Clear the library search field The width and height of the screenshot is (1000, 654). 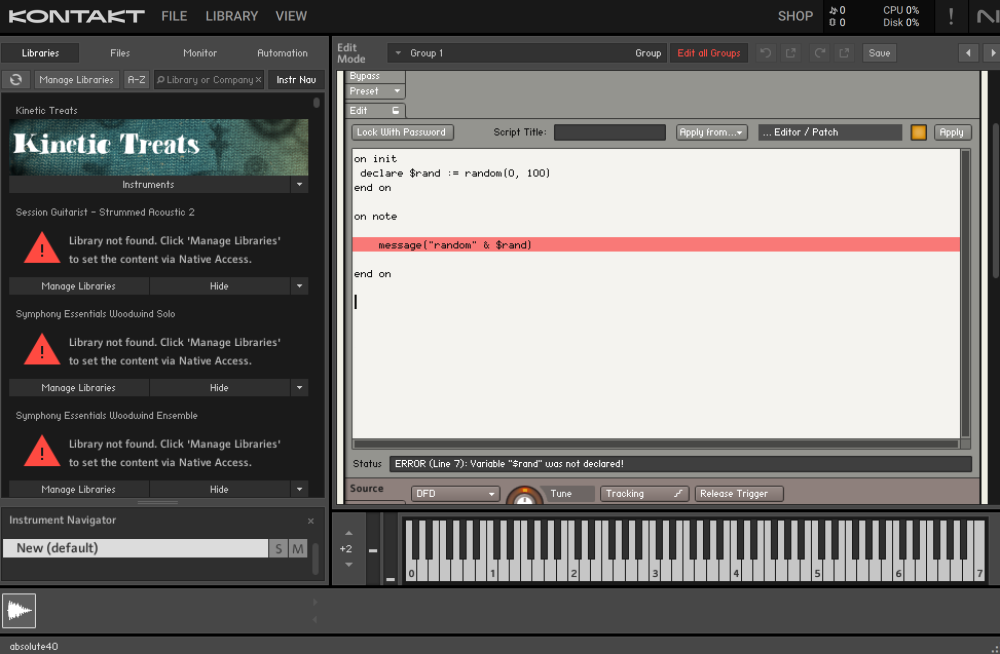[258, 80]
